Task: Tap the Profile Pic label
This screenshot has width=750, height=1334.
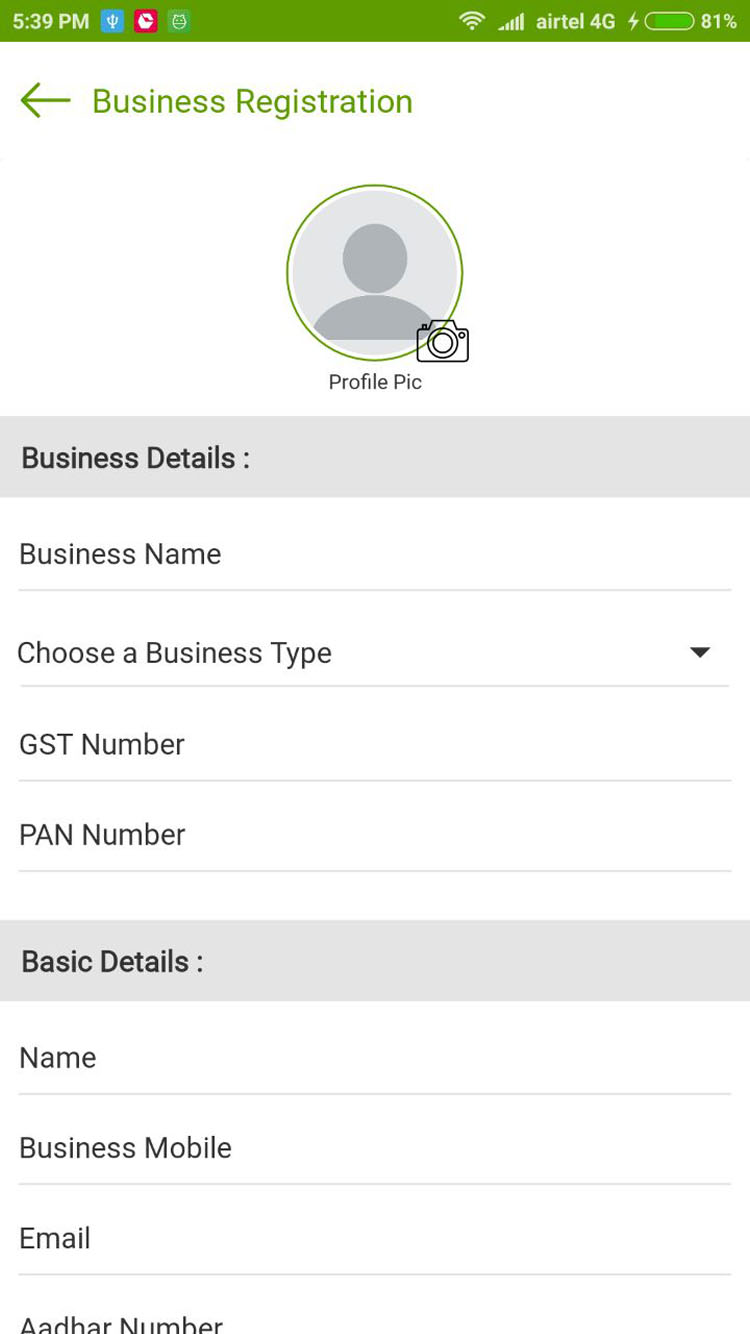Action: [375, 382]
